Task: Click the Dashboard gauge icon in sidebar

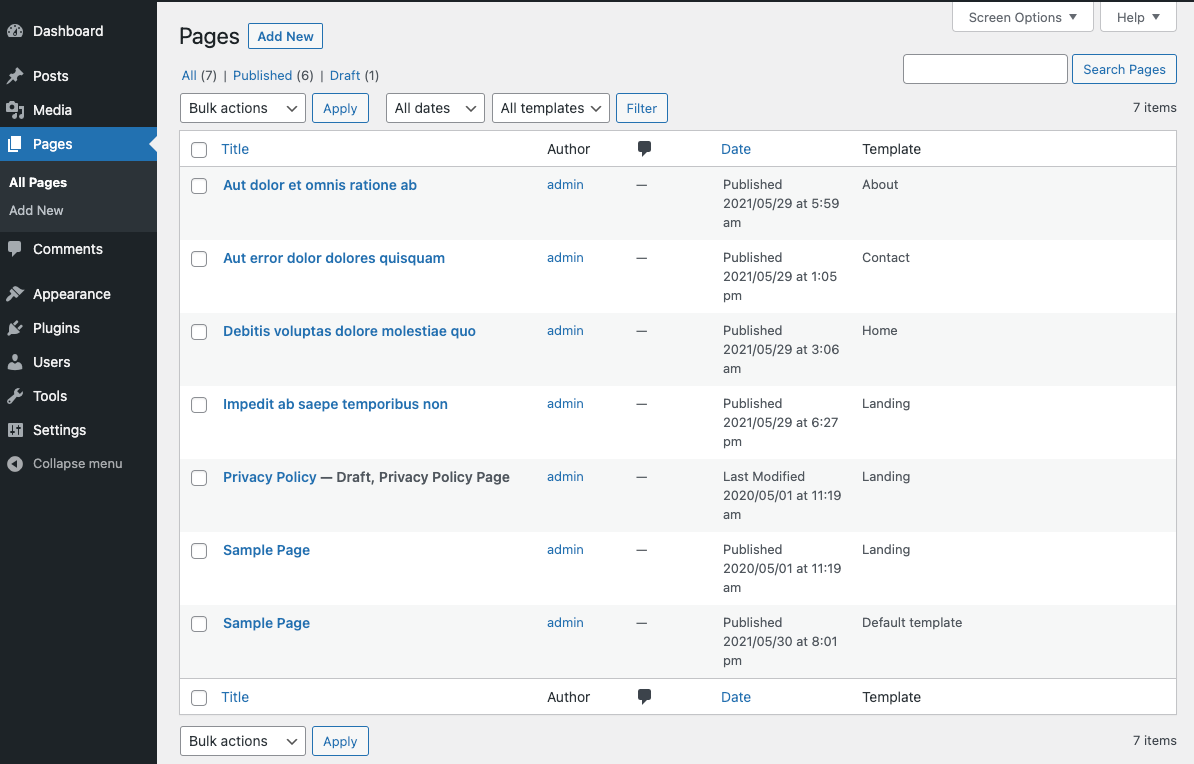Action: tap(15, 31)
